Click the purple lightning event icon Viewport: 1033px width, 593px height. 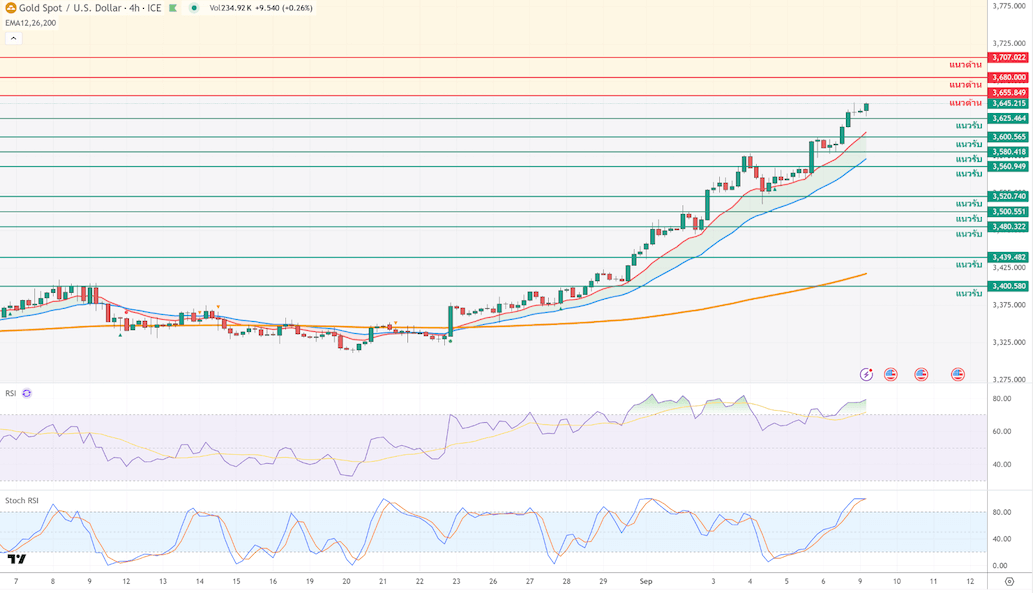866,374
